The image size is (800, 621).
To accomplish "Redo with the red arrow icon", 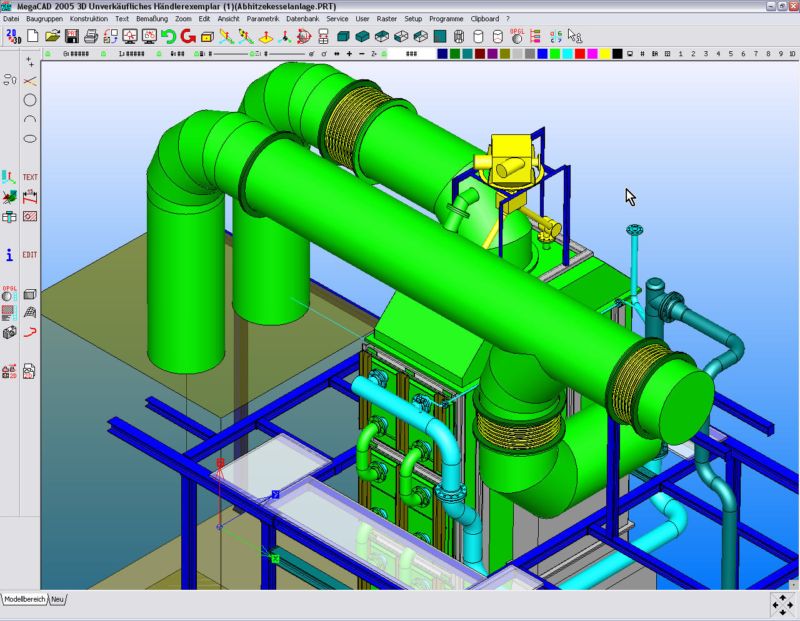I will (187, 36).
